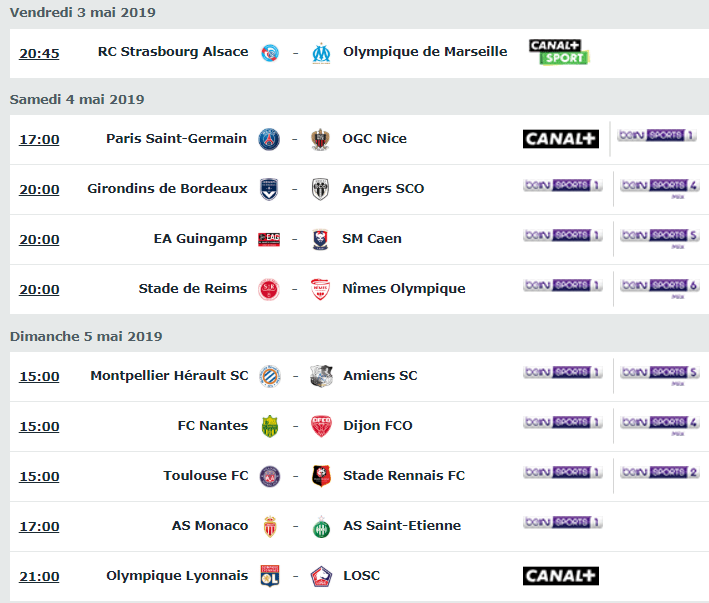
Task: Click the Canal+ Sport channel logo
Action: point(559,52)
